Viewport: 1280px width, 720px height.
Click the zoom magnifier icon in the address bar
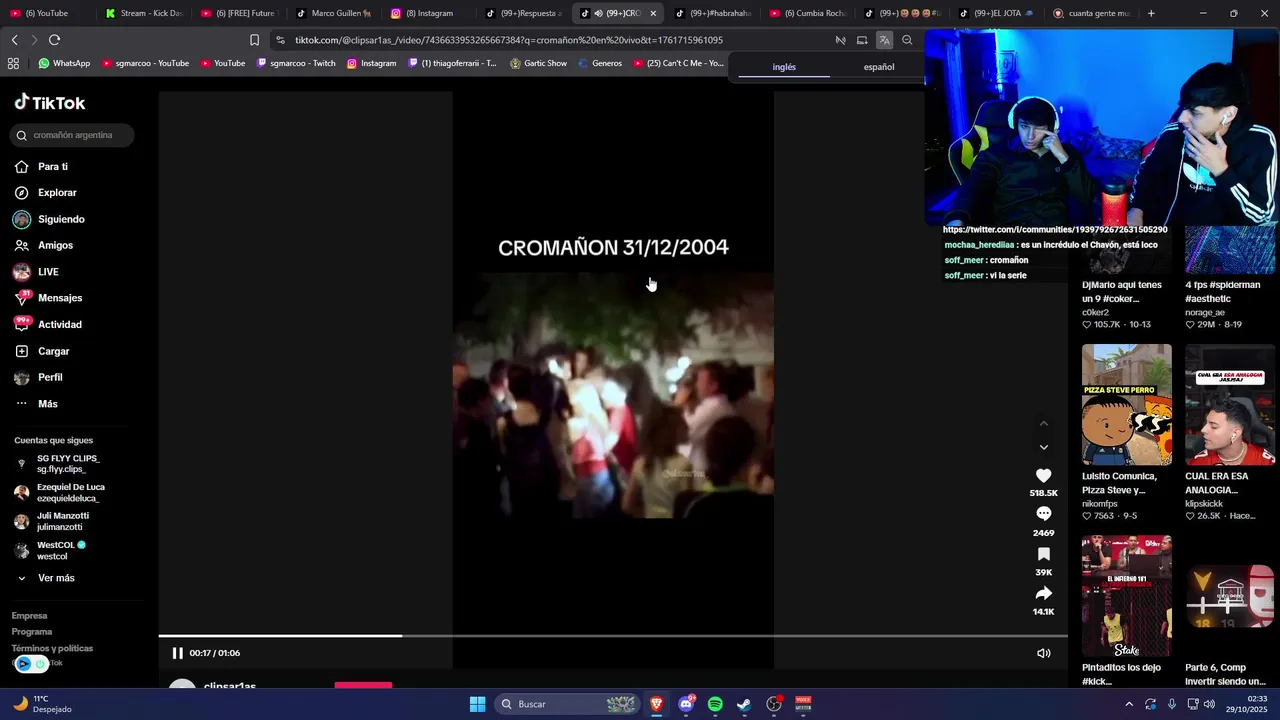[x=907, y=40]
